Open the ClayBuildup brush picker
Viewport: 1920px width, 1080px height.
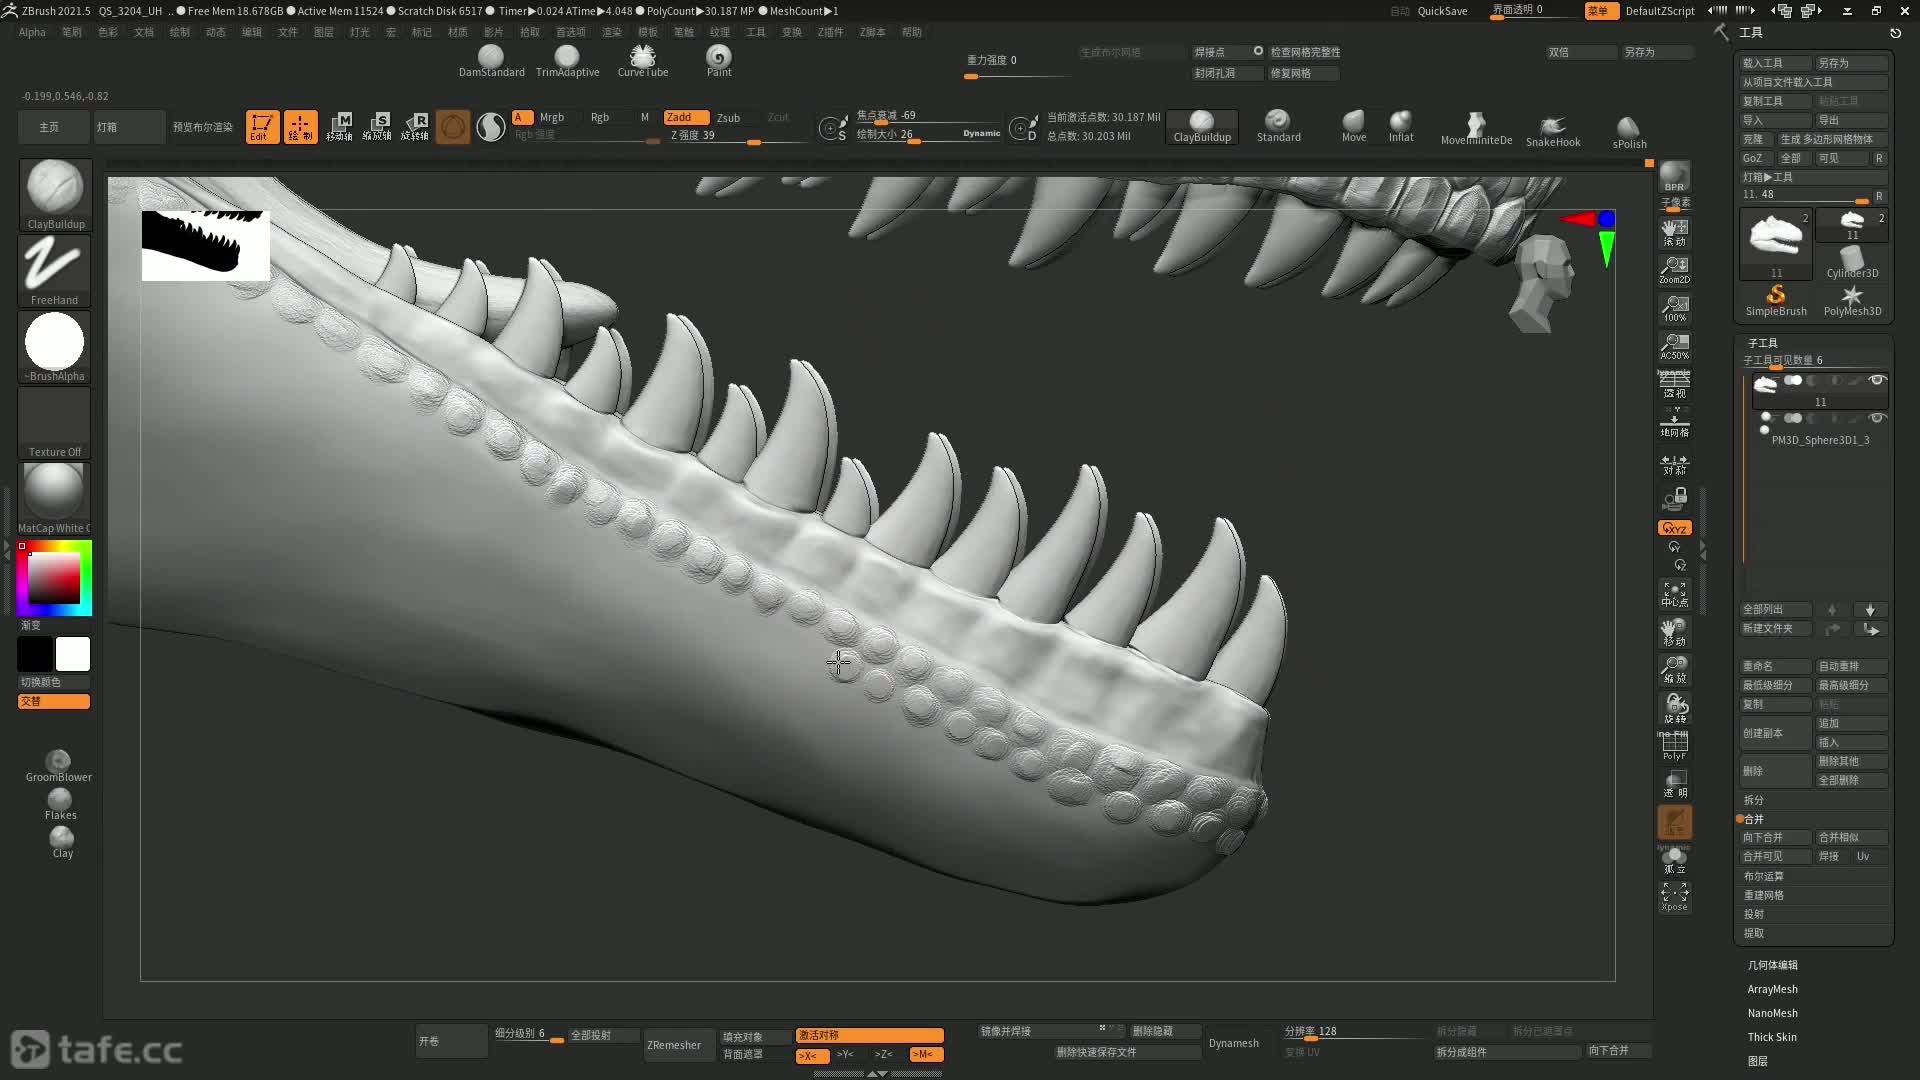(55, 195)
